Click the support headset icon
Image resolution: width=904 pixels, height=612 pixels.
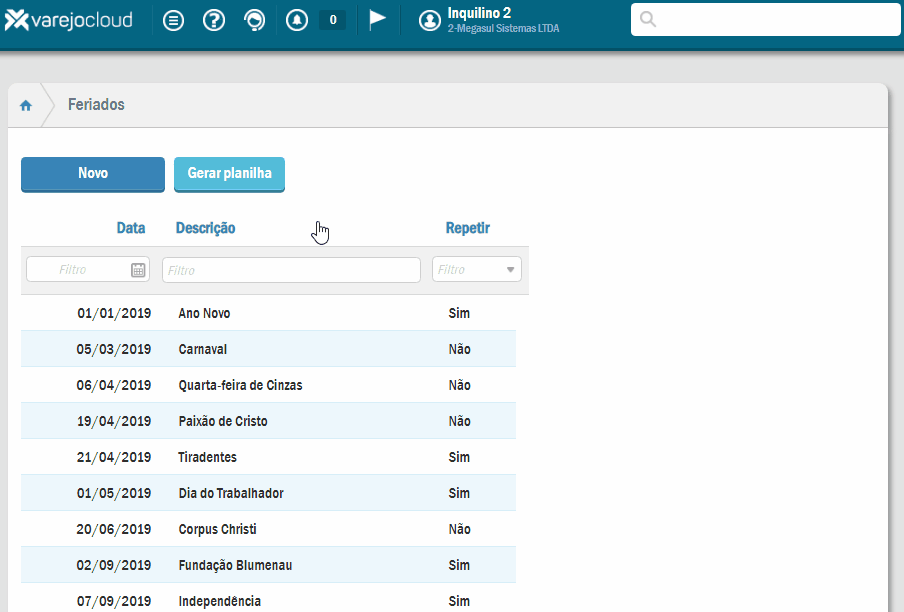point(255,20)
